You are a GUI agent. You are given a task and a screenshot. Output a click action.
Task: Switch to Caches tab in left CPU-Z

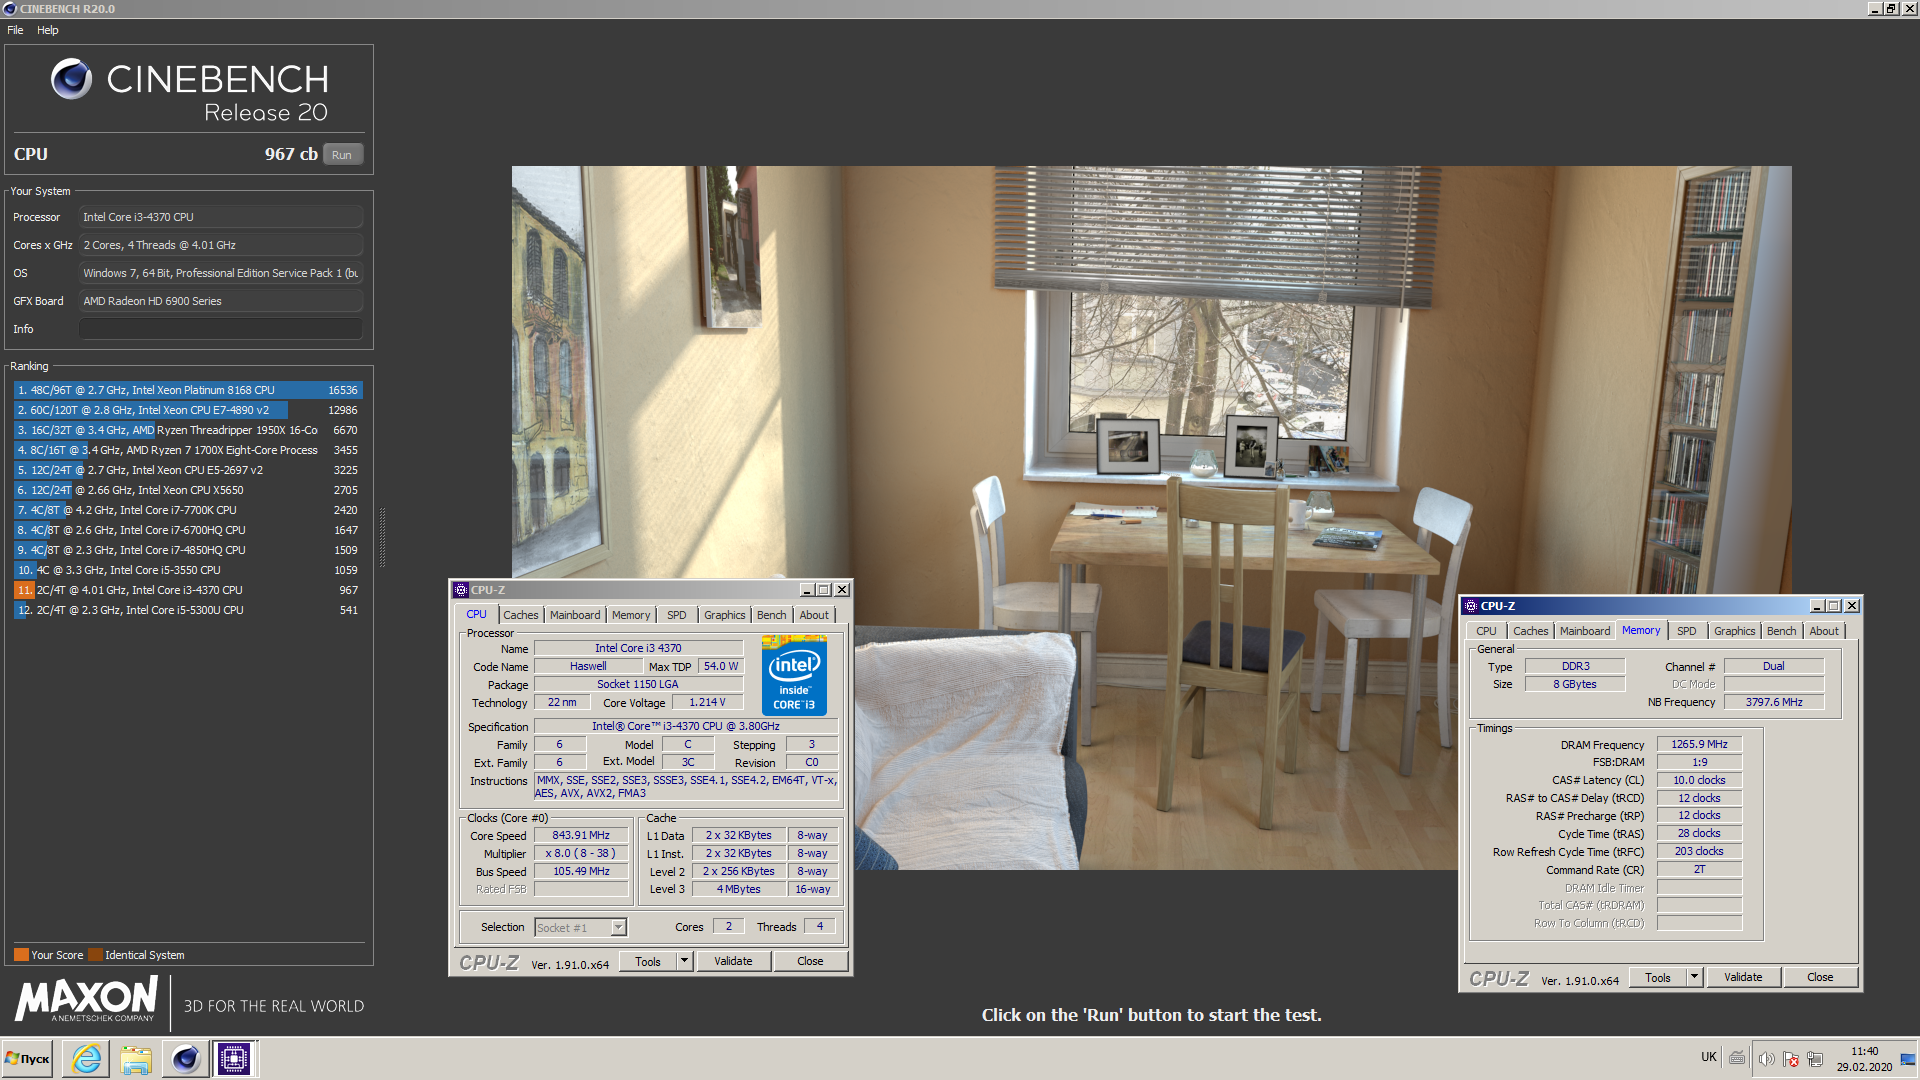tap(521, 615)
